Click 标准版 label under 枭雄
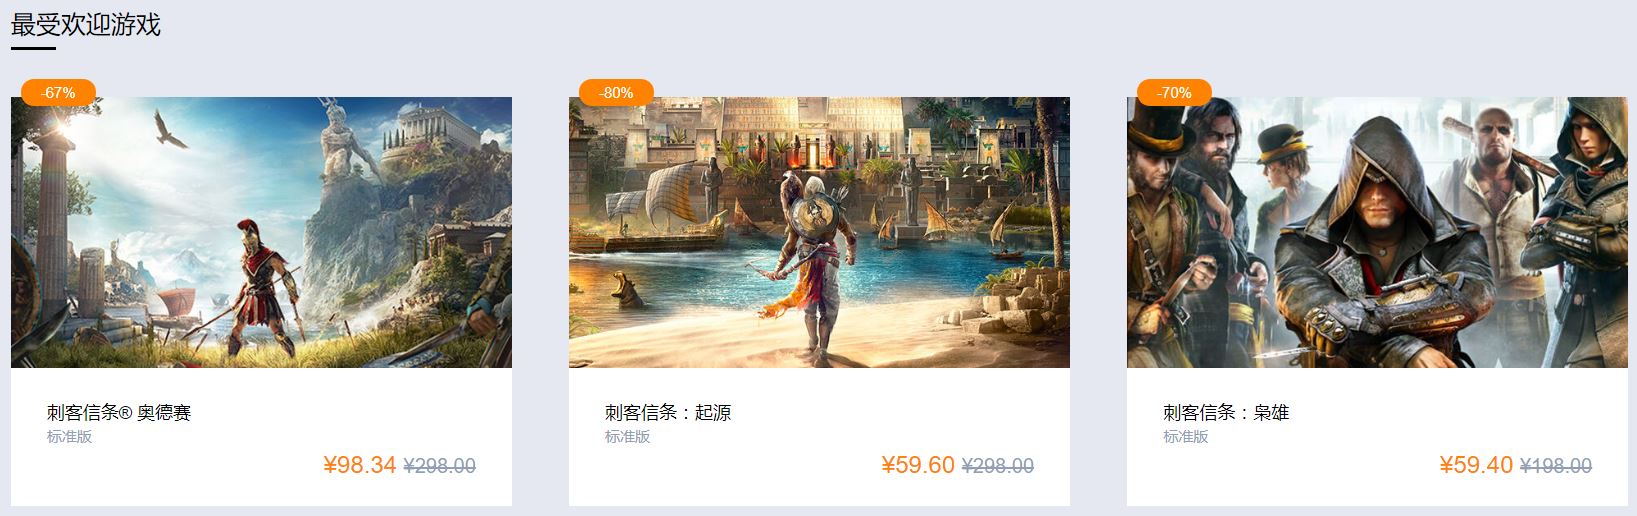This screenshot has height=516, width=1637. tap(1185, 437)
